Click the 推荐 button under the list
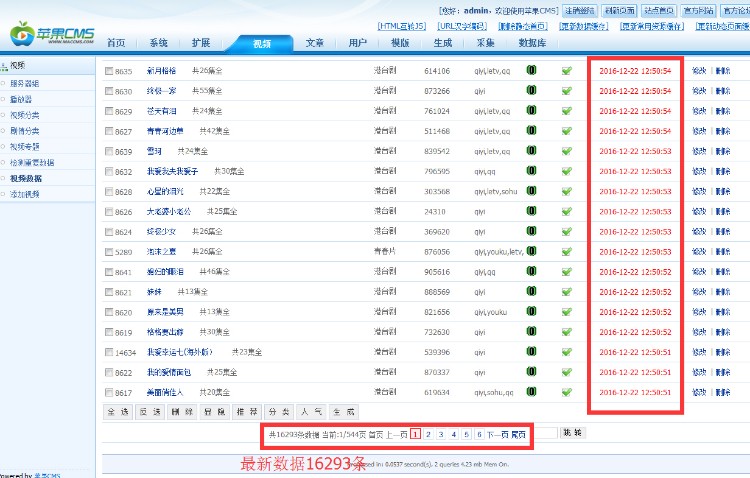This screenshot has width=750, height=478. 247,412
